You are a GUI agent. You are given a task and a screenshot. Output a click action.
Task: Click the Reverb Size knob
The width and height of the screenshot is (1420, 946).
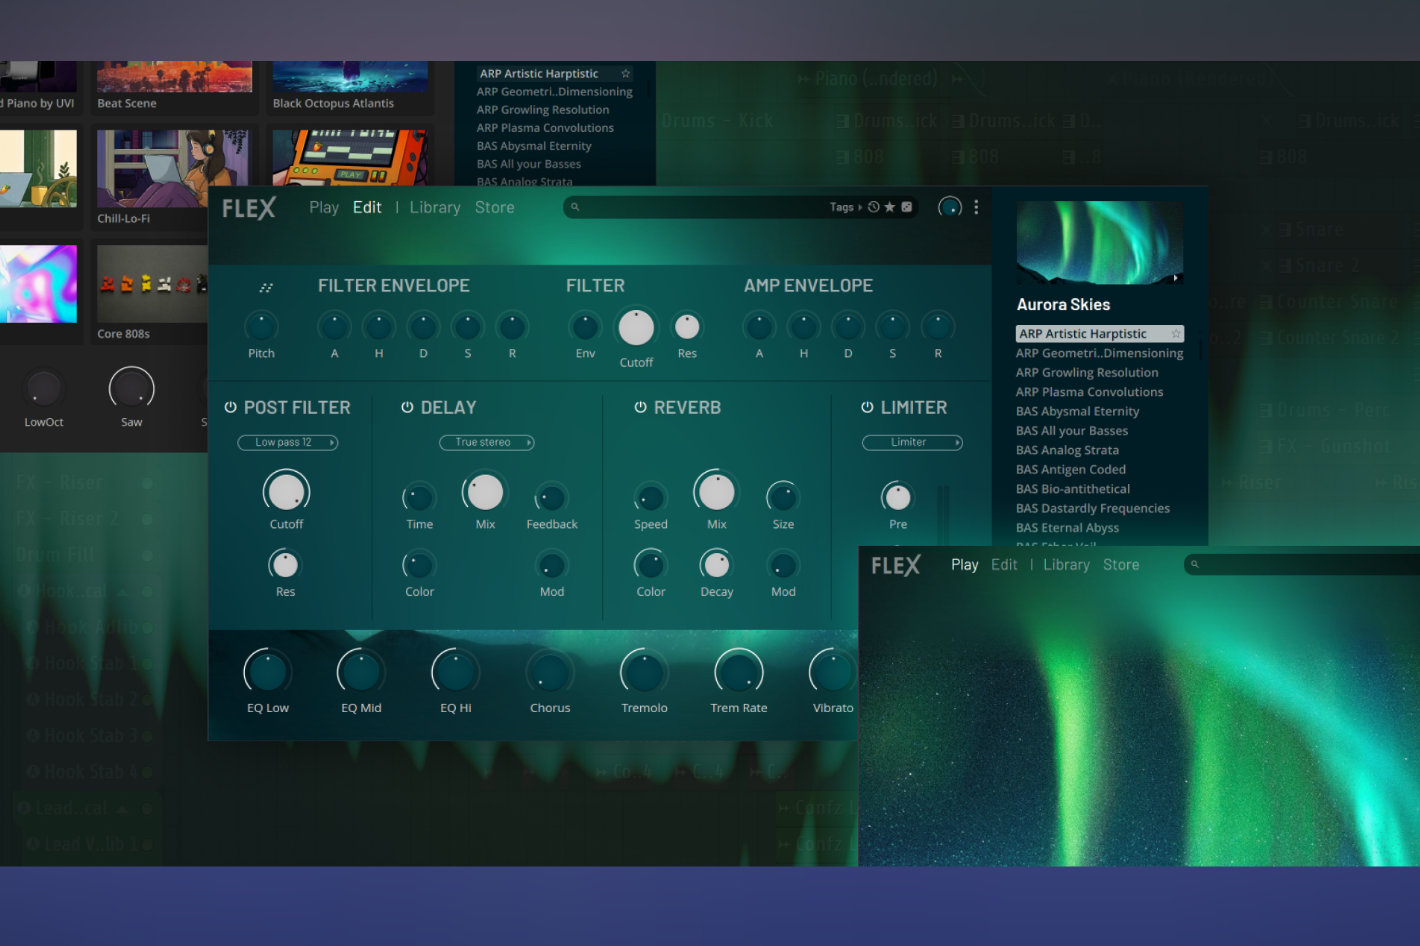click(x=783, y=497)
